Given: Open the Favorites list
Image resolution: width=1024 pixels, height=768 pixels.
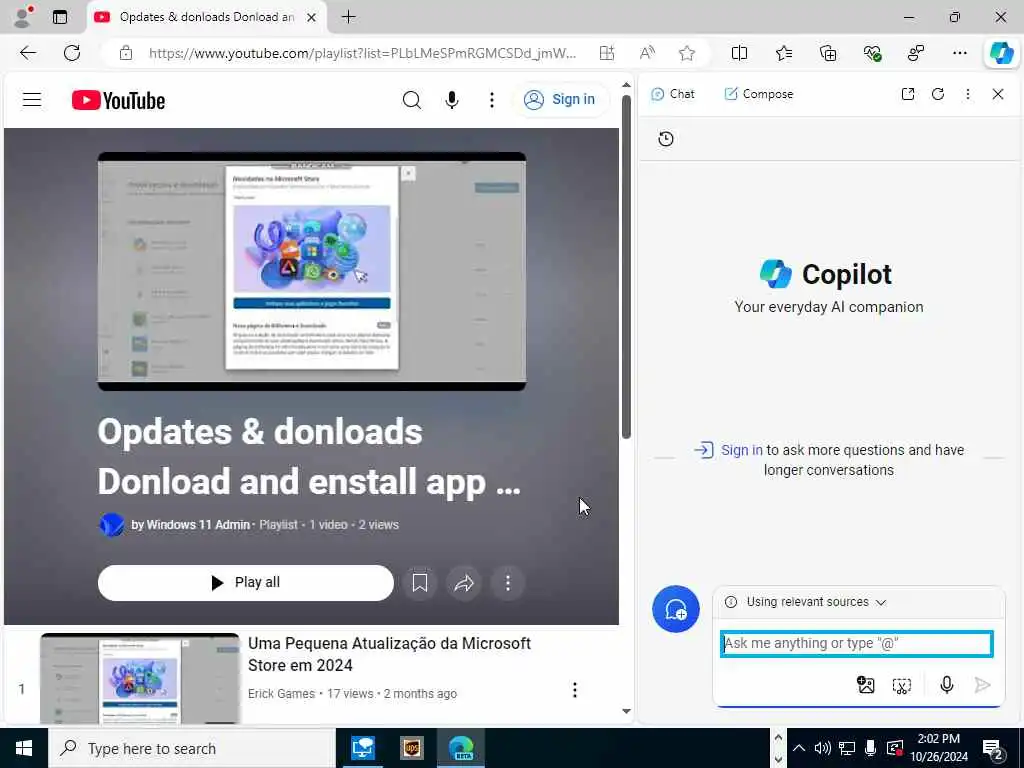Looking at the screenshot, I should pos(784,53).
